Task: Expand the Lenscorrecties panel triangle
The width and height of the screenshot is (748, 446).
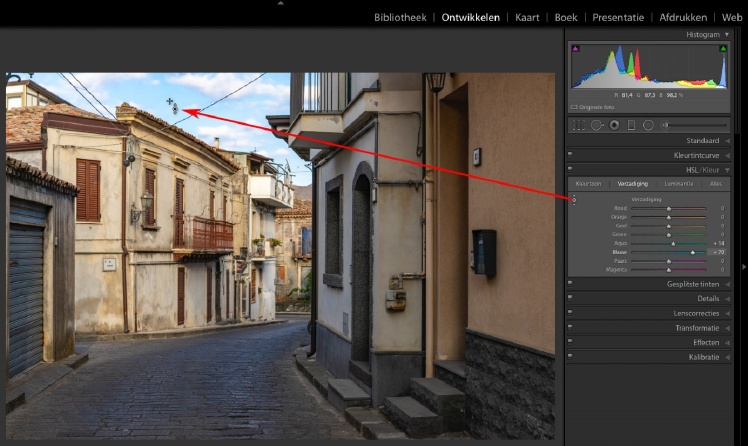Action: coord(727,313)
